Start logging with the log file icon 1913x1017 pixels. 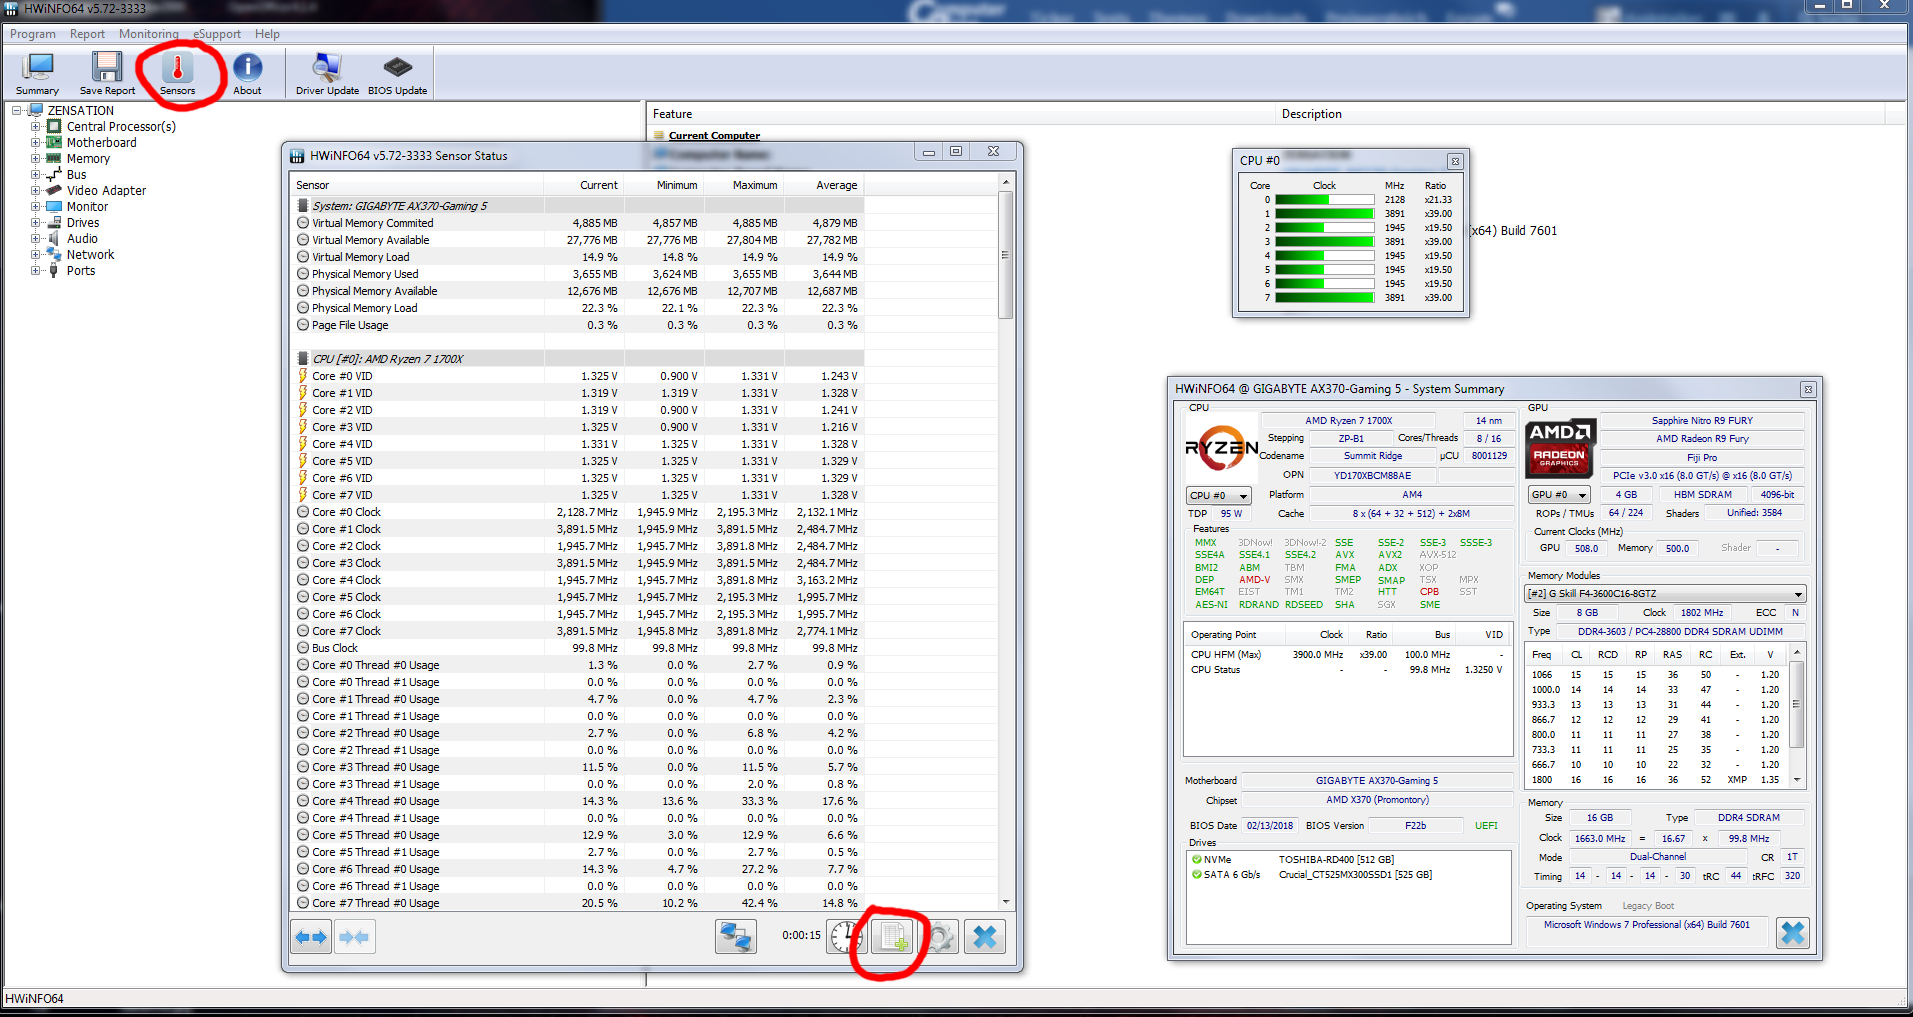tap(892, 937)
